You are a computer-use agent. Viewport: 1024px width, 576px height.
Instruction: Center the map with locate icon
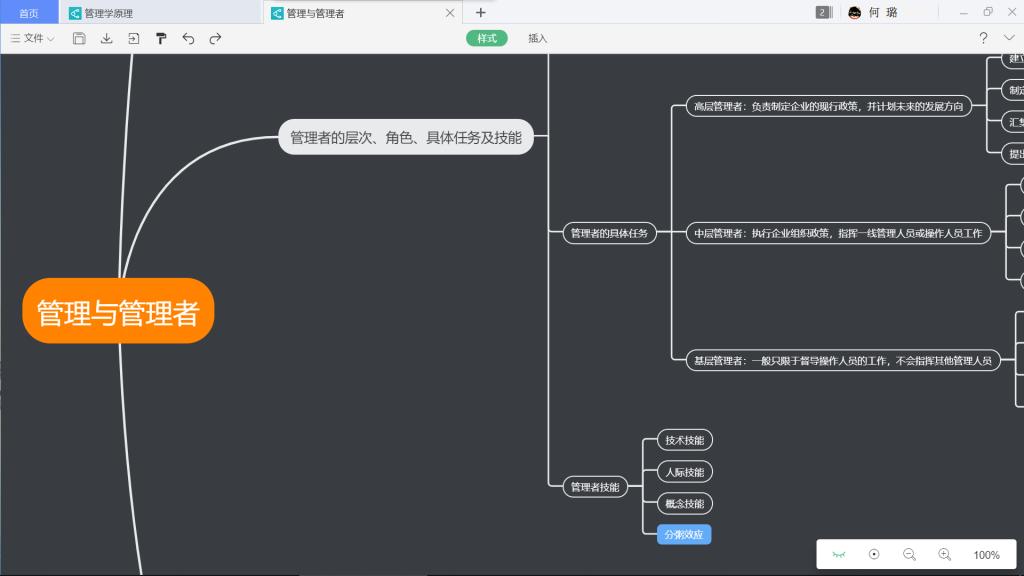coord(874,554)
